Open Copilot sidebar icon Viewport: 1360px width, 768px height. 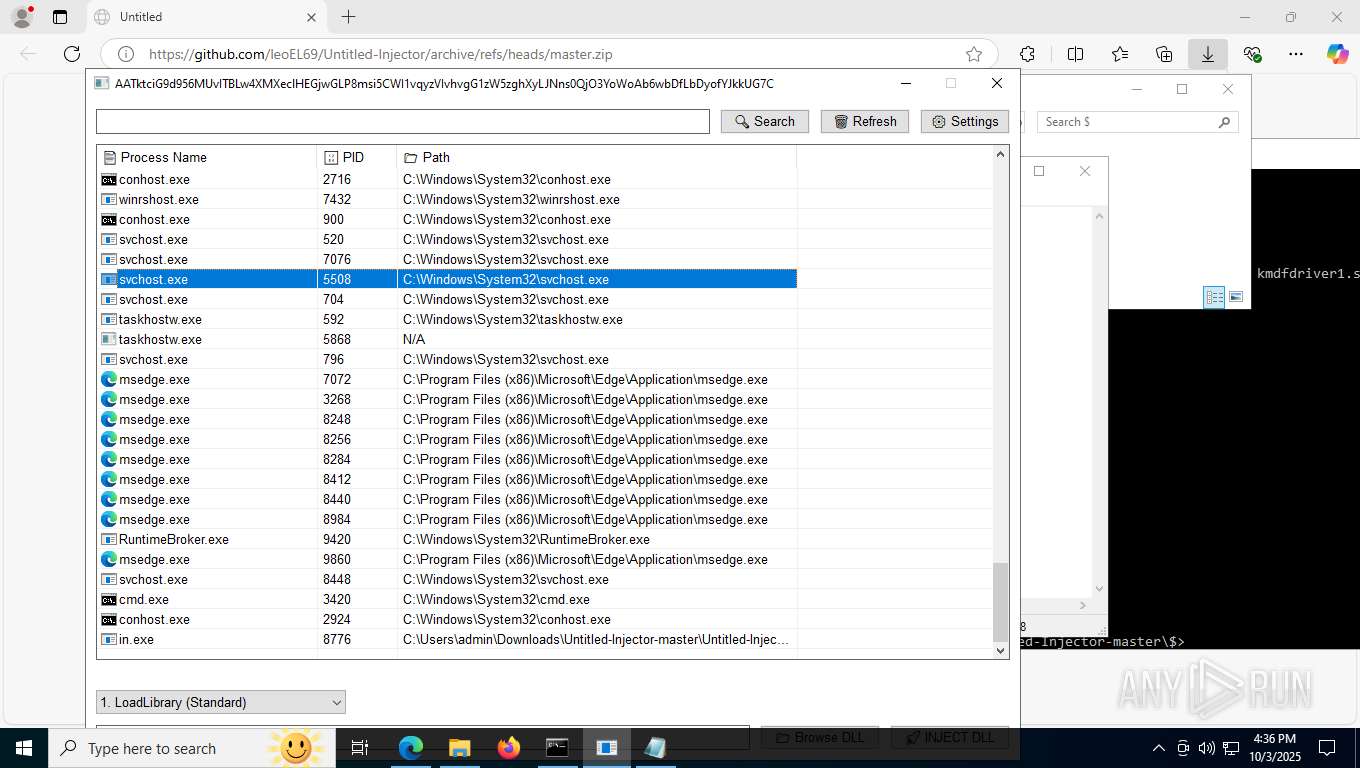1338,54
